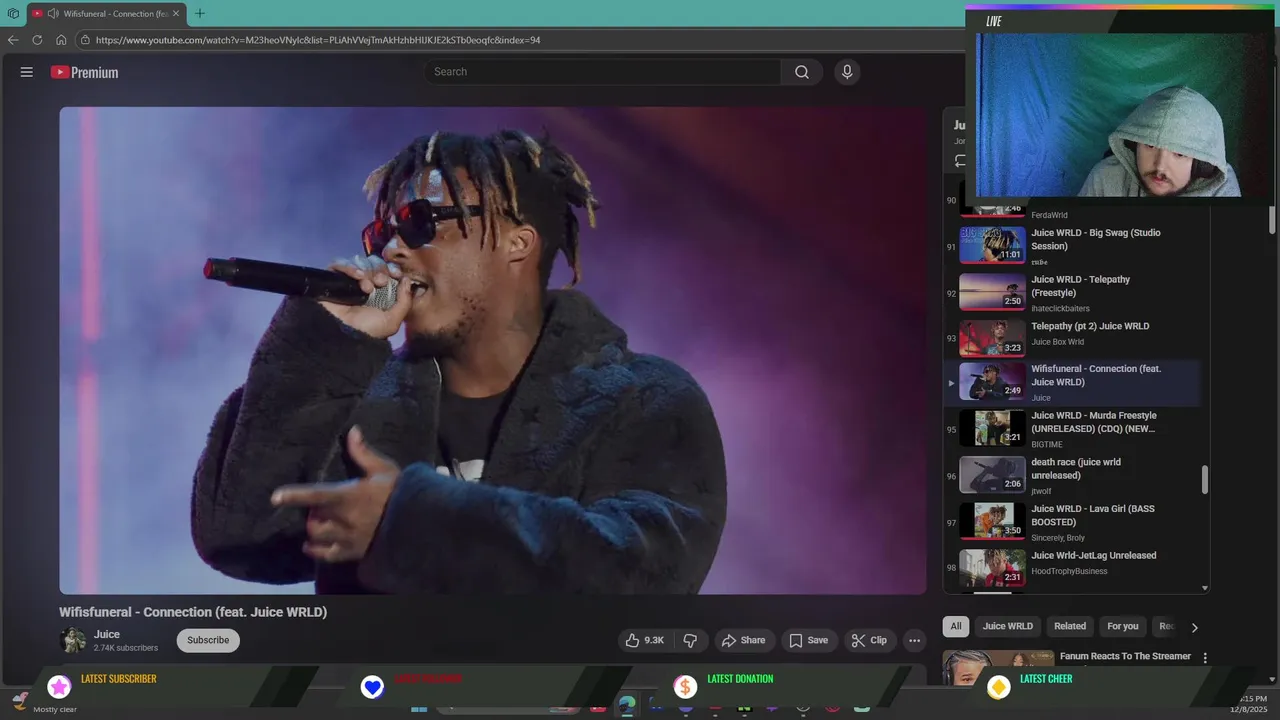Open more actions ellipsis below the video
Screen dimensions: 1280x720
(914, 640)
